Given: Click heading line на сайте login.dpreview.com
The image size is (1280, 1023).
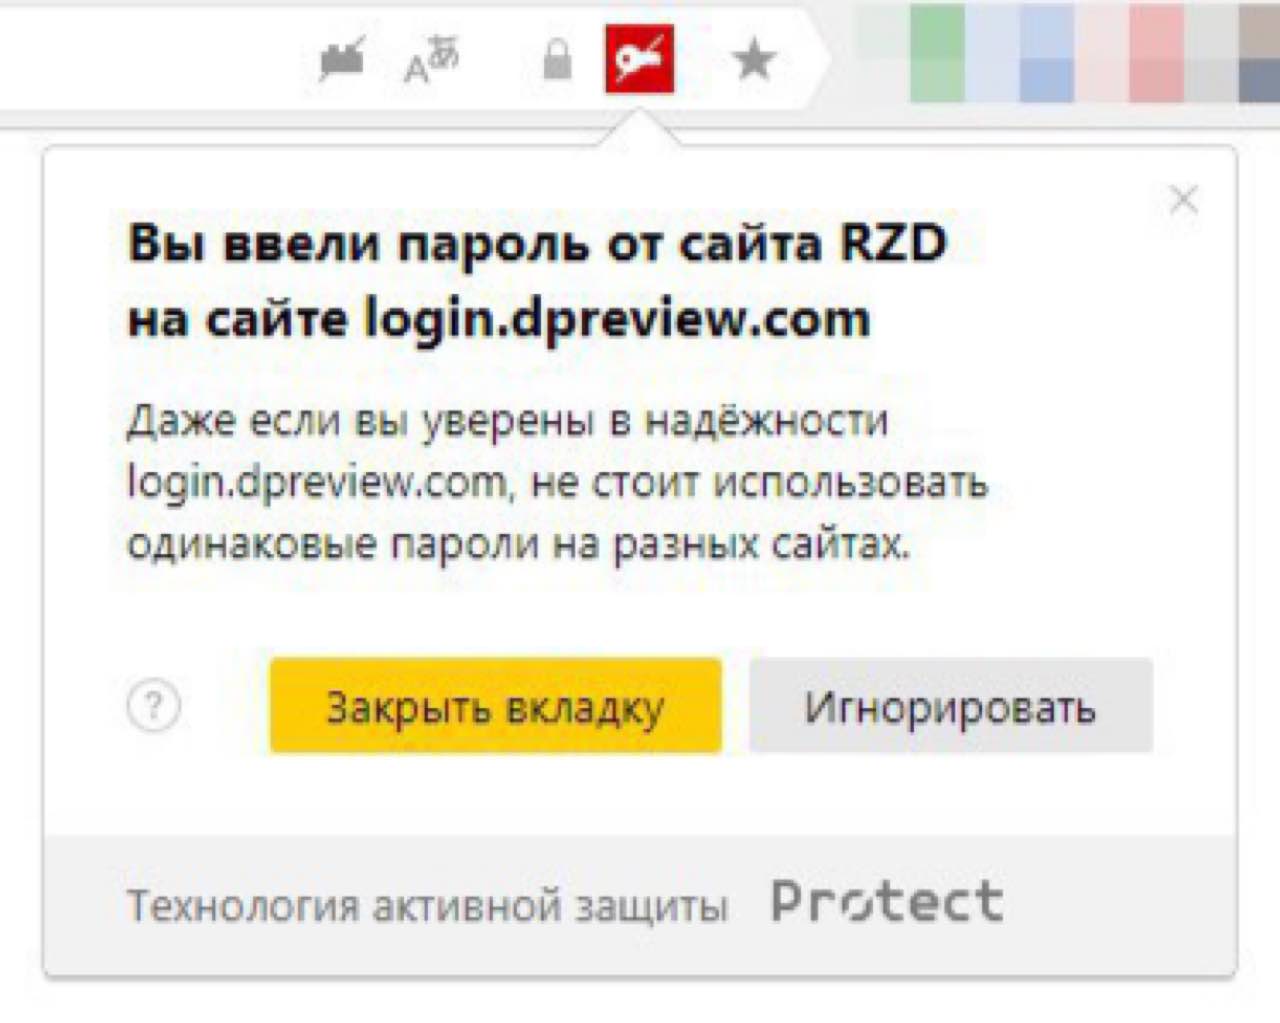Looking at the screenshot, I should pos(499,320).
